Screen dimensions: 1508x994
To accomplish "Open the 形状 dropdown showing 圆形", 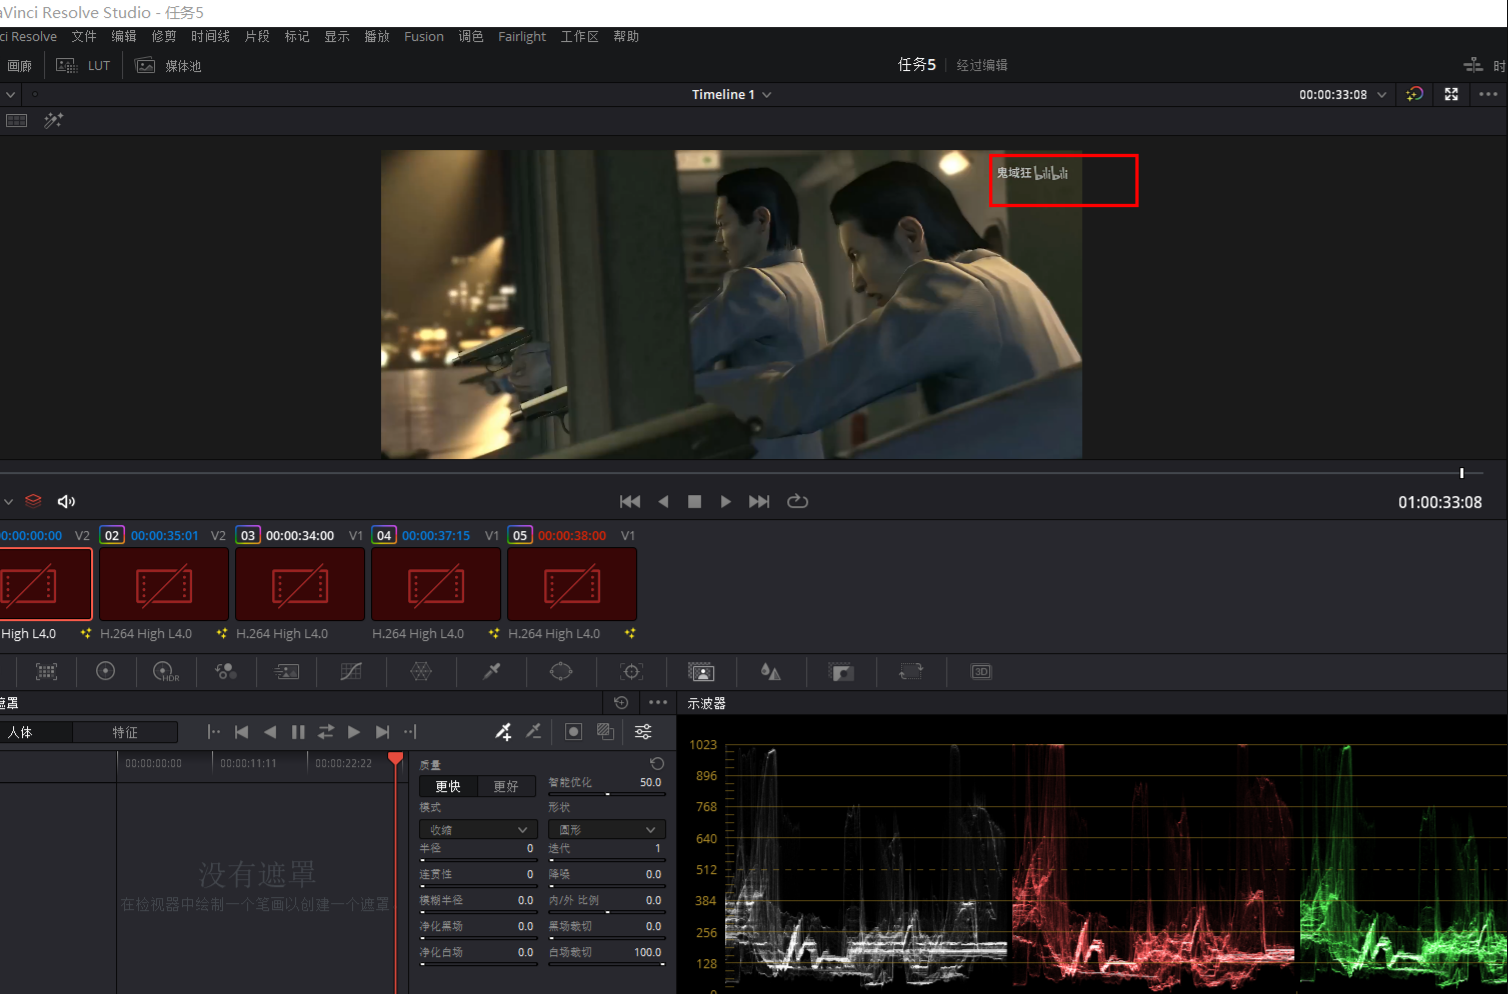I will tap(606, 830).
